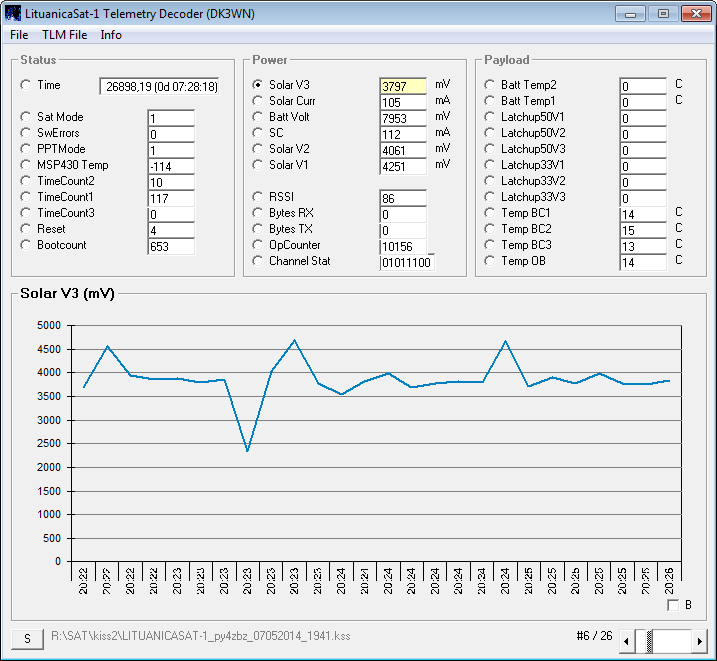This screenshot has width=717, height=661.
Task: Click the Solar V3 (mV) chart title
Action: tap(67, 293)
